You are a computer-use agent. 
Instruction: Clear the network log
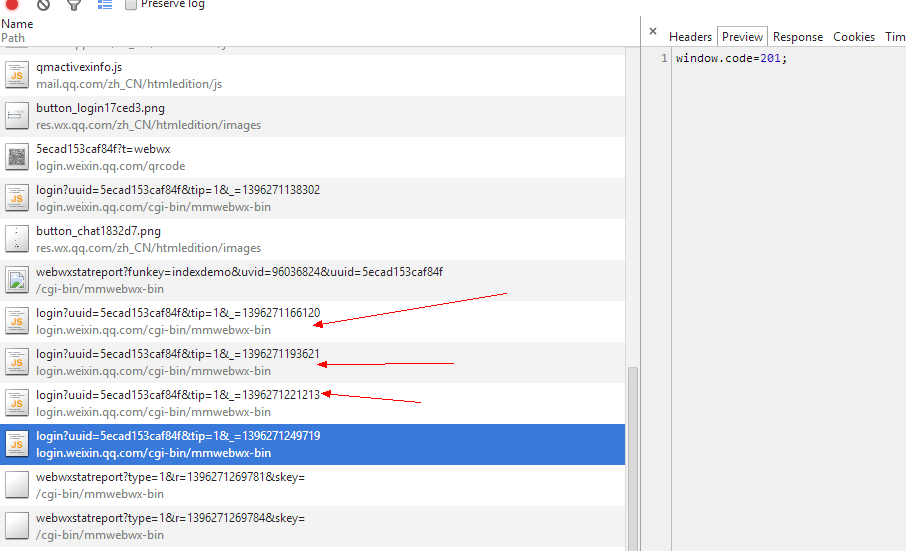[x=43, y=5]
